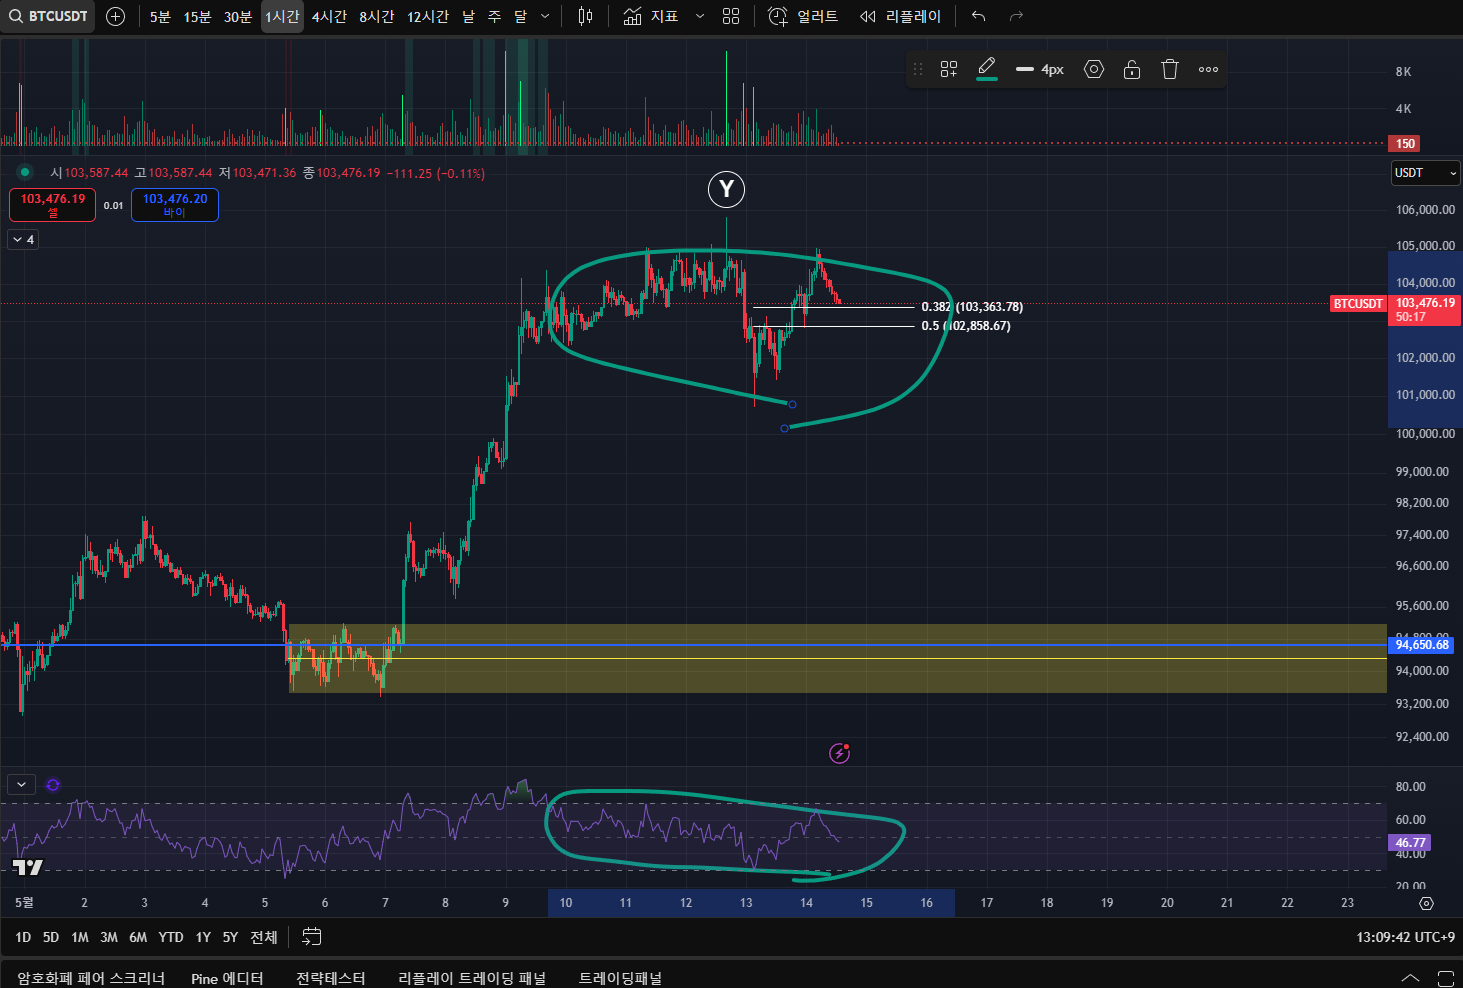Screen dimensions: 1463x988
Task: Set chart range to 1Y
Action: coord(203,937)
